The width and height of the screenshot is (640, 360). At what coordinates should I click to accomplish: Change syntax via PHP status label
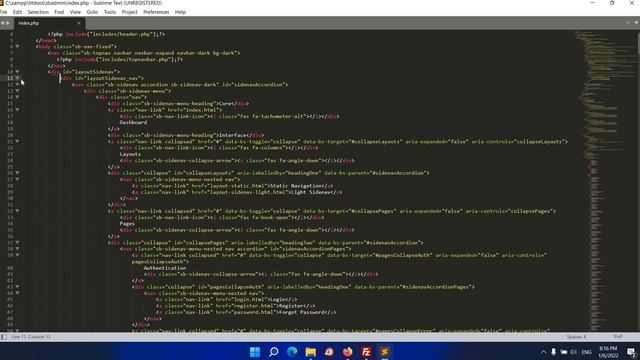[x=618, y=337]
